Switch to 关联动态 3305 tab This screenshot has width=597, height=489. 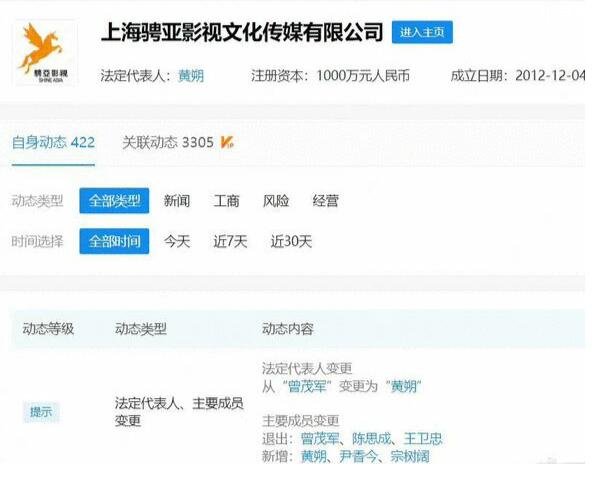tap(168, 142)
